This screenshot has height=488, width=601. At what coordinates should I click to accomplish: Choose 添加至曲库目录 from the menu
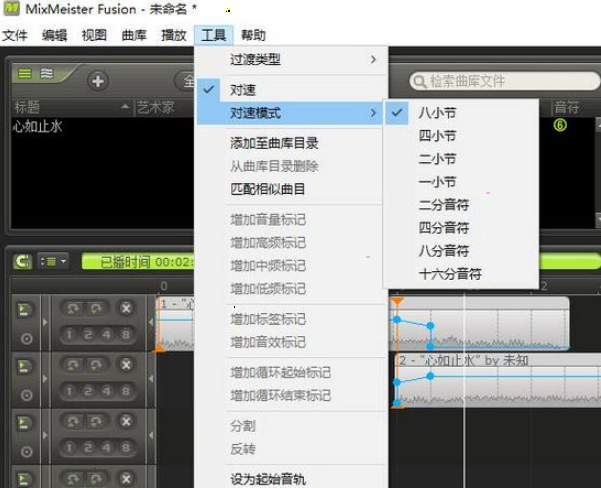[289, 143]
